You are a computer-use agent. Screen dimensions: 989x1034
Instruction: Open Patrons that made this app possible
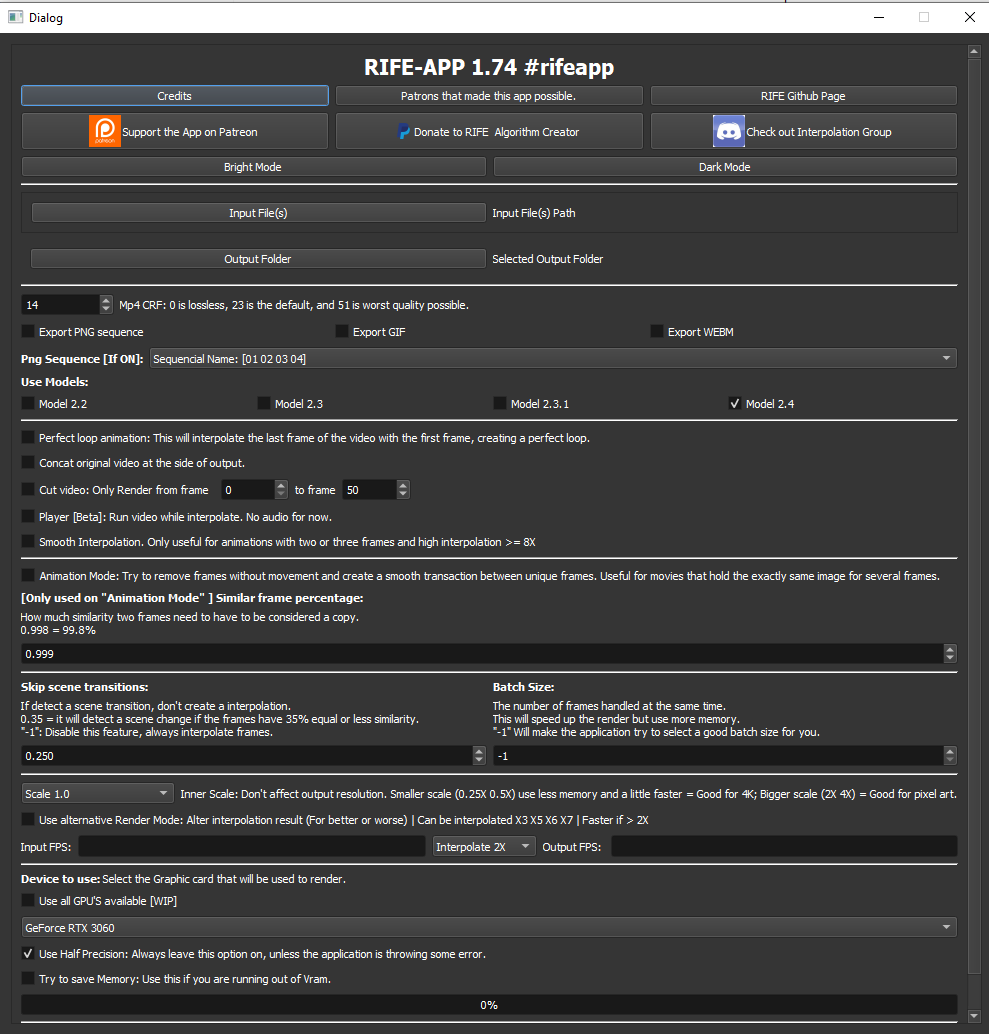pyautogui.click(x=489, y=96)
